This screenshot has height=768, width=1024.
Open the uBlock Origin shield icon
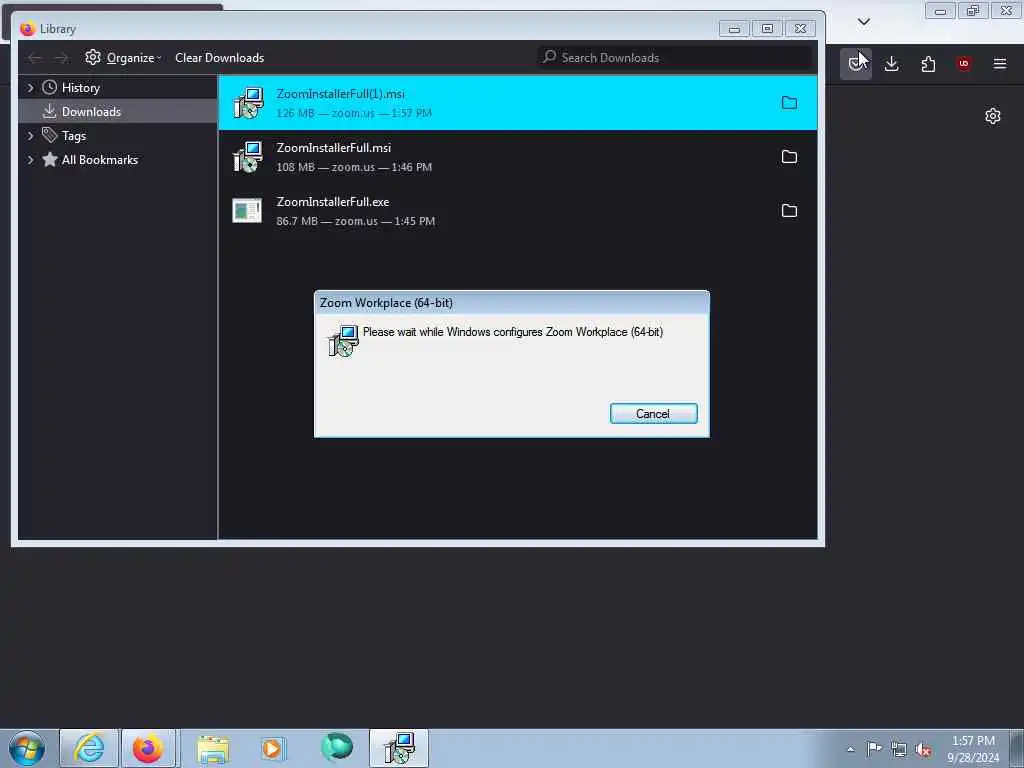point(963,64)
